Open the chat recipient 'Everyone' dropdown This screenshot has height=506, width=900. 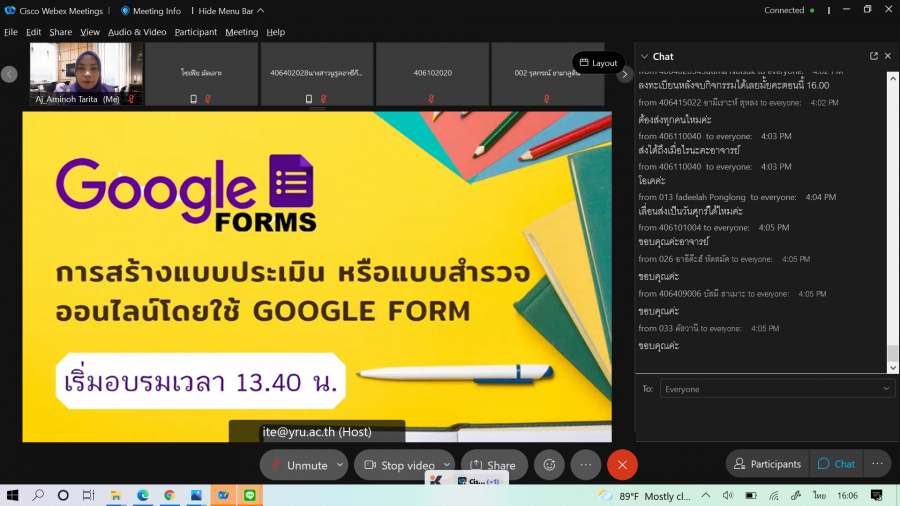[x=776, y=389]
